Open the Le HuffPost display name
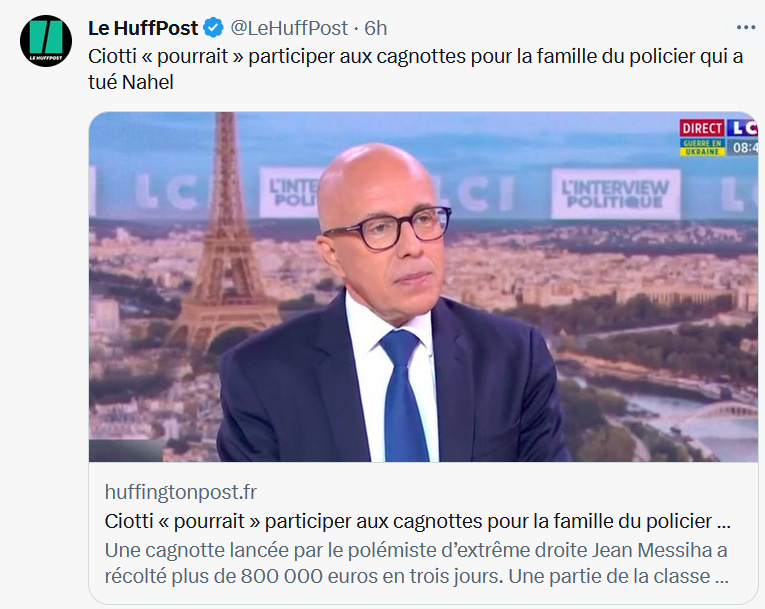 coord(143,28)
